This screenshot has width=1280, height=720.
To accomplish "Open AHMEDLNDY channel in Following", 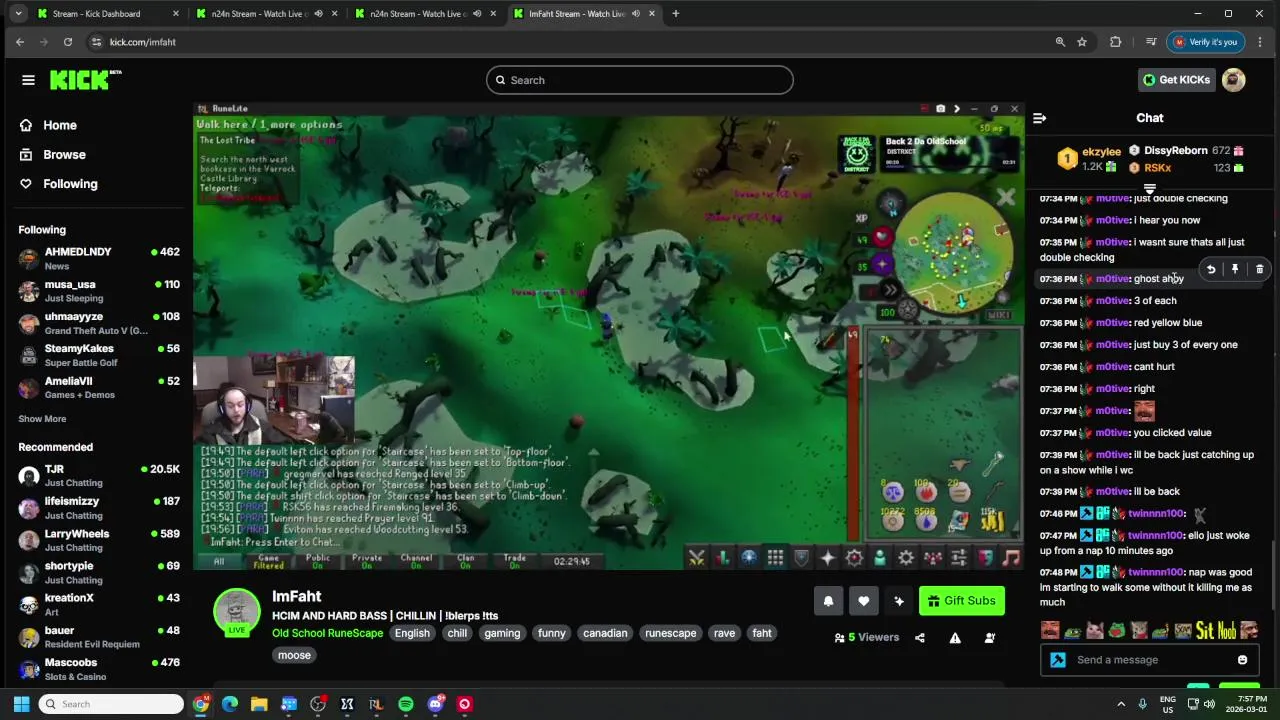I will point(99,259).
